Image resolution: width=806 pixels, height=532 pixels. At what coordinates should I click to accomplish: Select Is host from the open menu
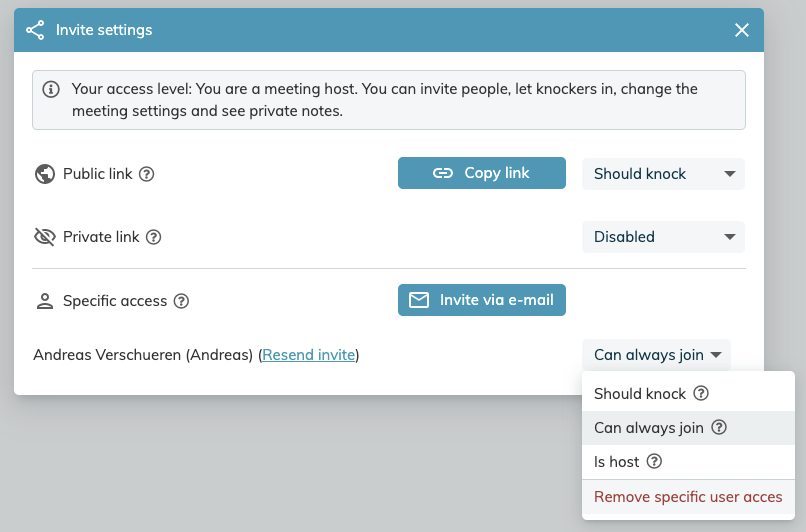tap(688, 462)
